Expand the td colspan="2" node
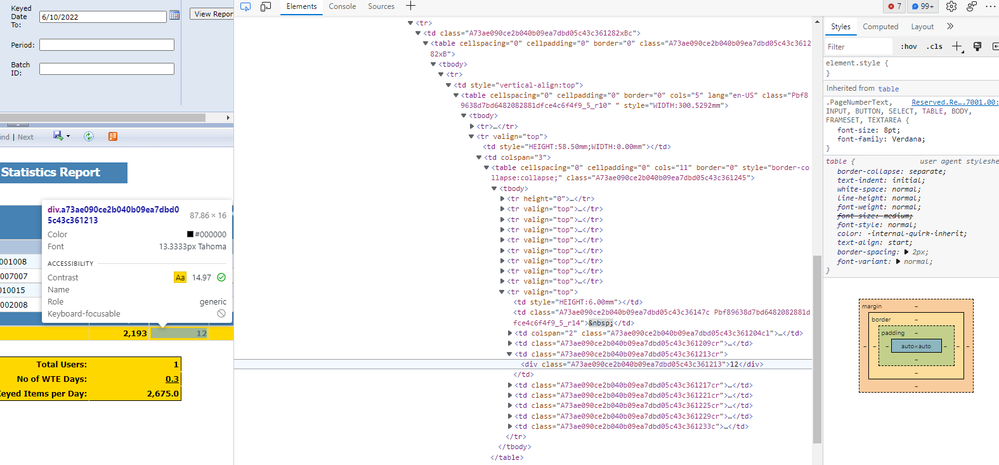Viewport: 999px width, 465px height. pyautogui.click(x=511, y=333)
